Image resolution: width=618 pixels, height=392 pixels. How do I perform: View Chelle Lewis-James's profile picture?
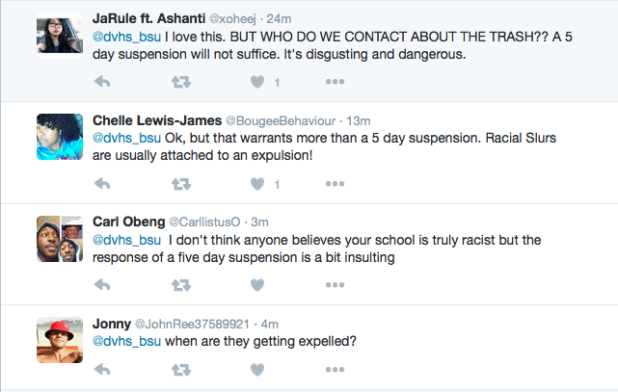60,137
